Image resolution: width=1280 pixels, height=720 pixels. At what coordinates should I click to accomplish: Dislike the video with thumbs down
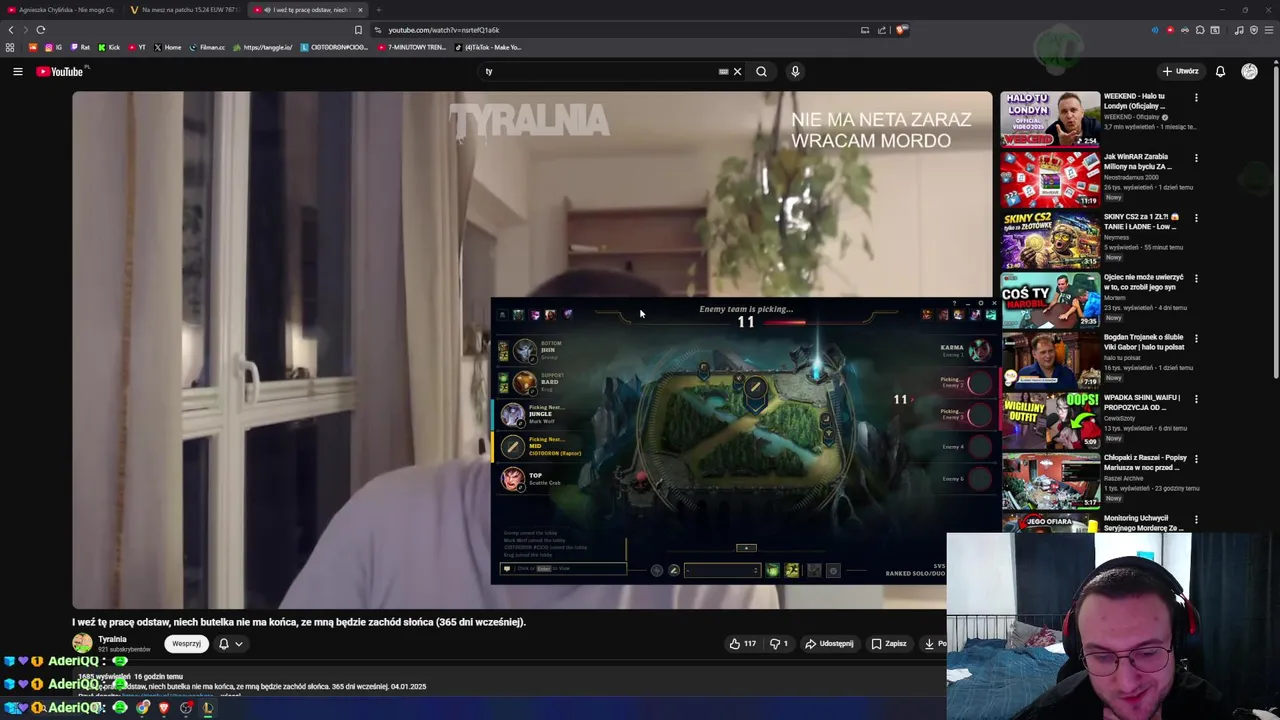779,644
